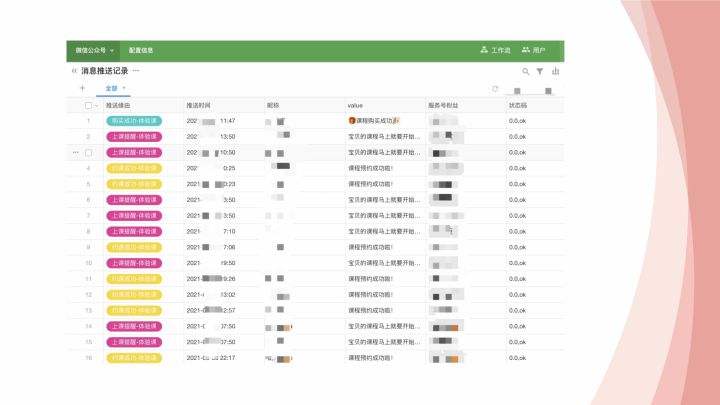
Task: Click the 工作流 workflow icon
Action: tap(485, 49)
